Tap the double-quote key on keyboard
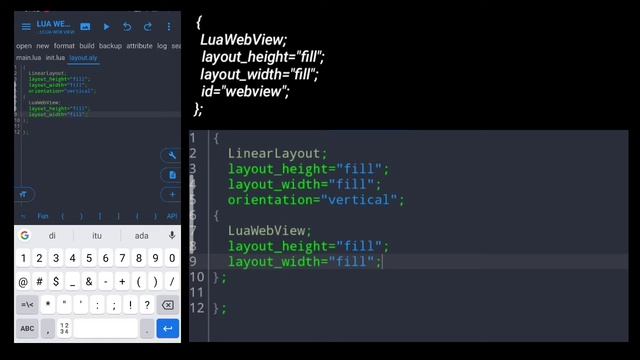Screen dimensions: 640x360 pyautogui.click(x=64, y=305)
